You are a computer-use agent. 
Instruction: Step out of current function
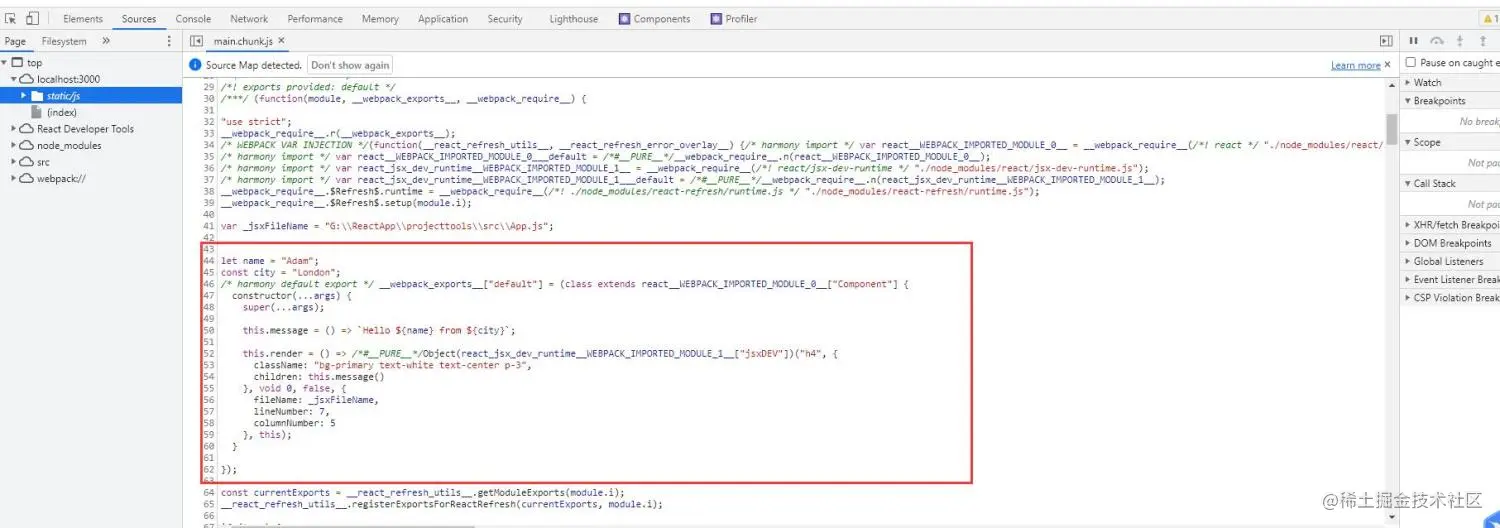point(1483,41)
